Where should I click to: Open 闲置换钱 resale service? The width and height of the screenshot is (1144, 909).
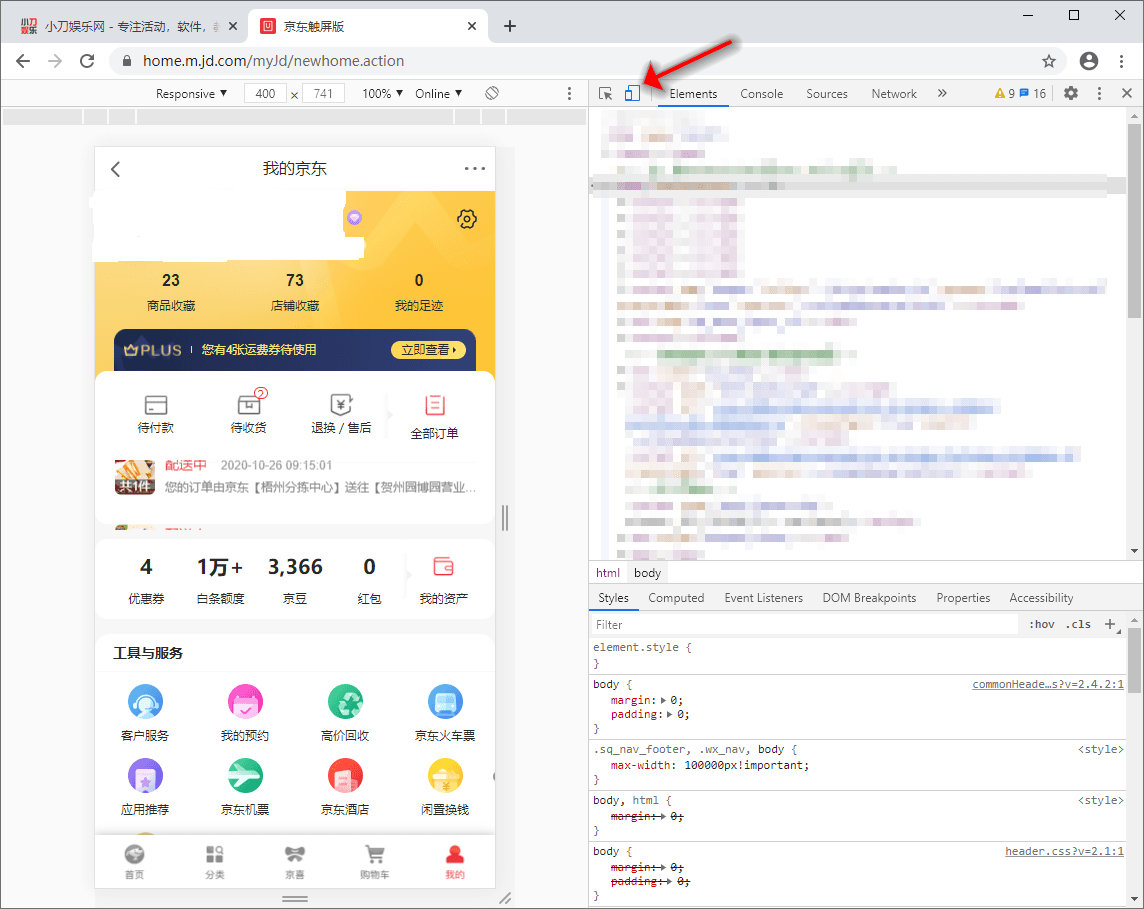point(445,788)
